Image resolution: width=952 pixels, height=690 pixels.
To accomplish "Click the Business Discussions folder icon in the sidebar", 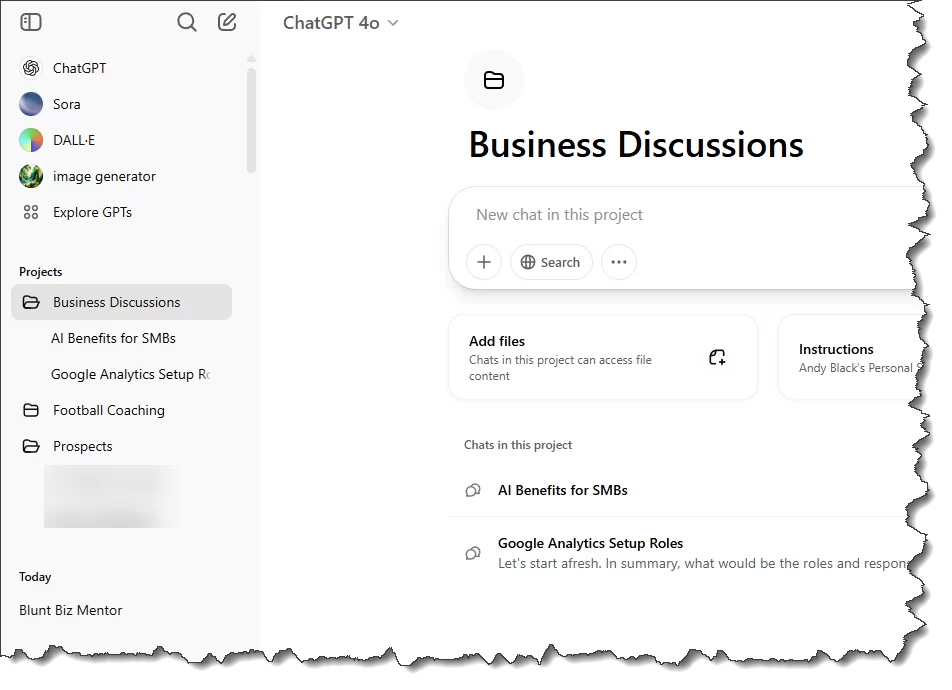I will [x=31, y=302].
